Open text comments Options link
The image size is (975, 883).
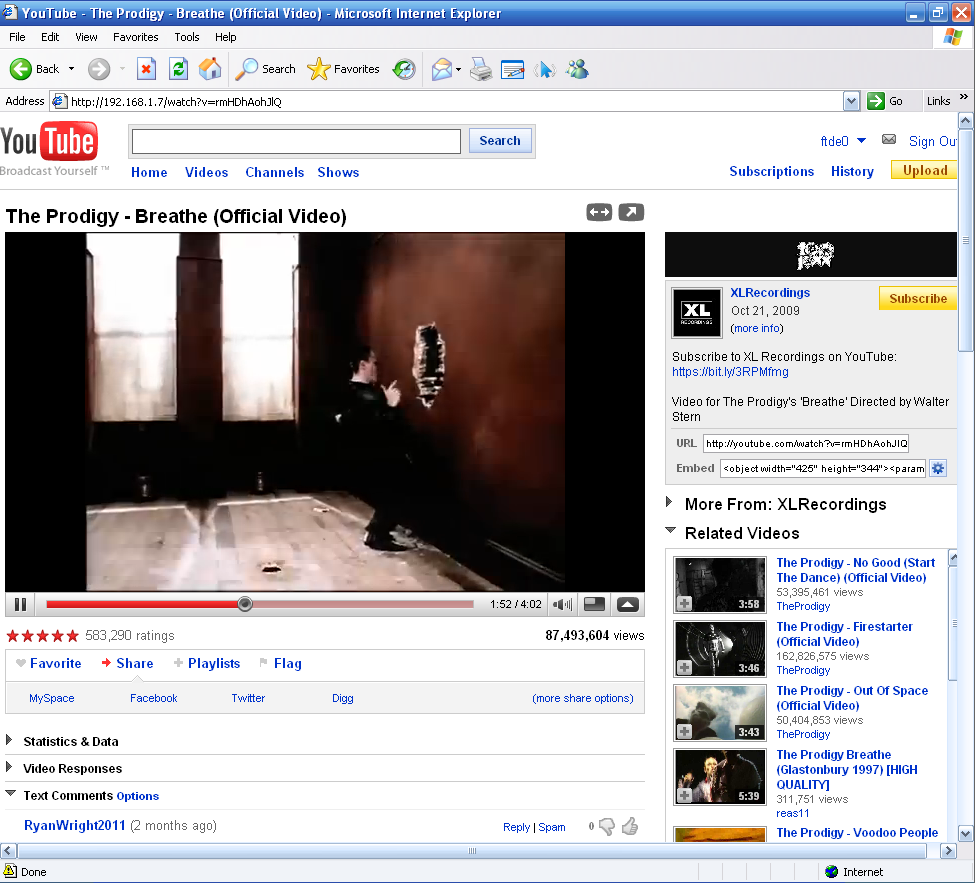point(137,796)
